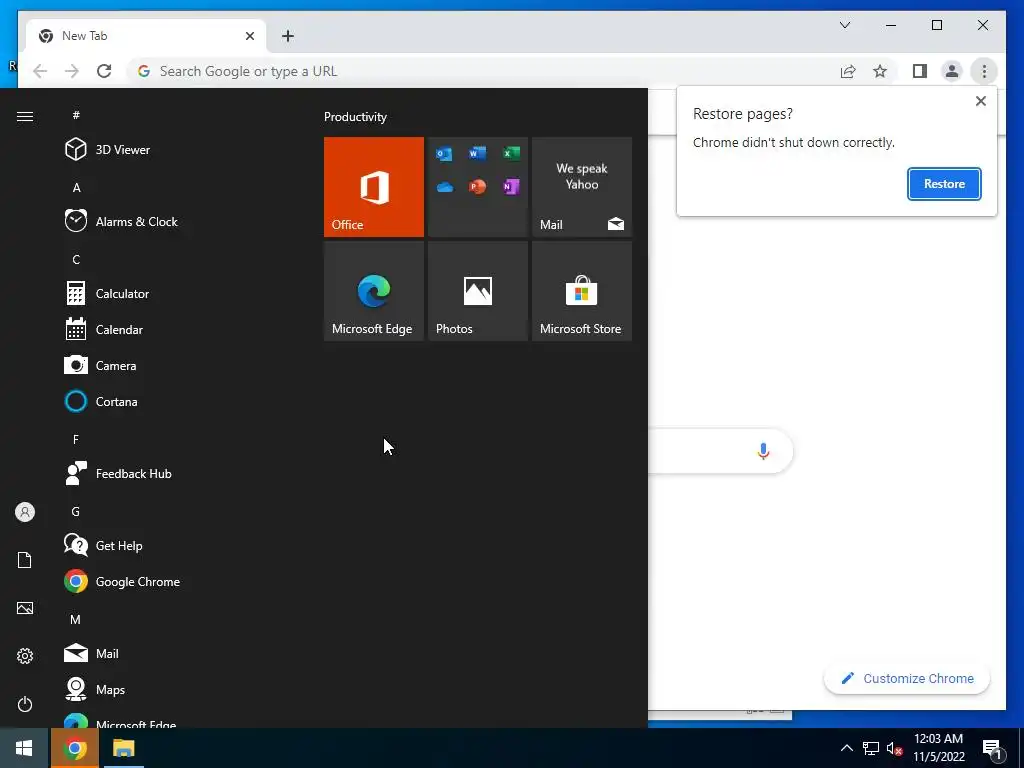Reload the page in Chrome
Image resolution: width=1024 pixels, height=768 pixels.
point(104,71)
